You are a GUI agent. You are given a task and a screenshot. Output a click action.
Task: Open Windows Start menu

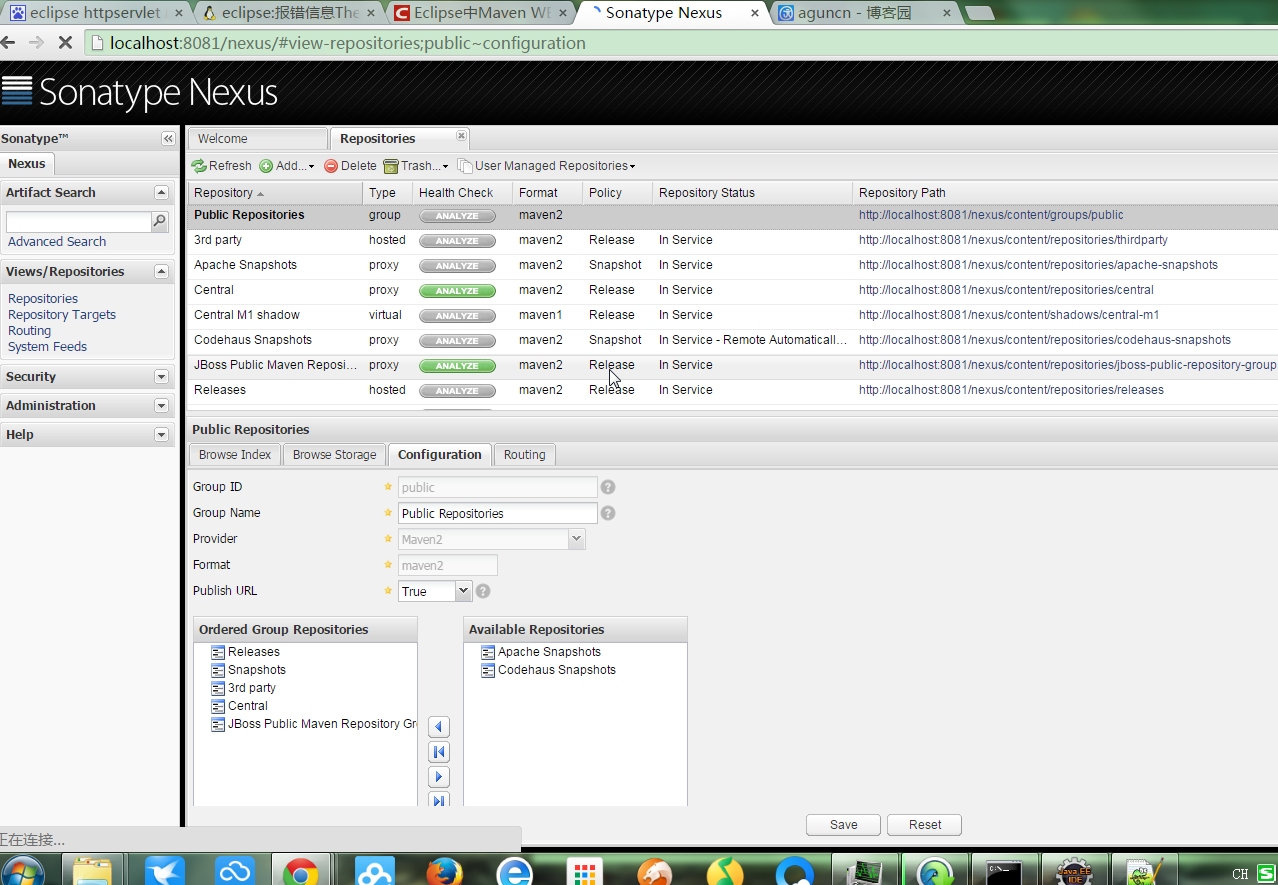point(24,870)
